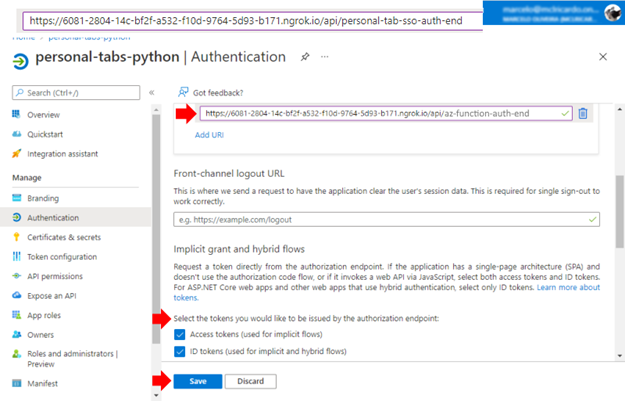
Task: Delete the az-function-auth-end redirect URI
Action: 583,114
